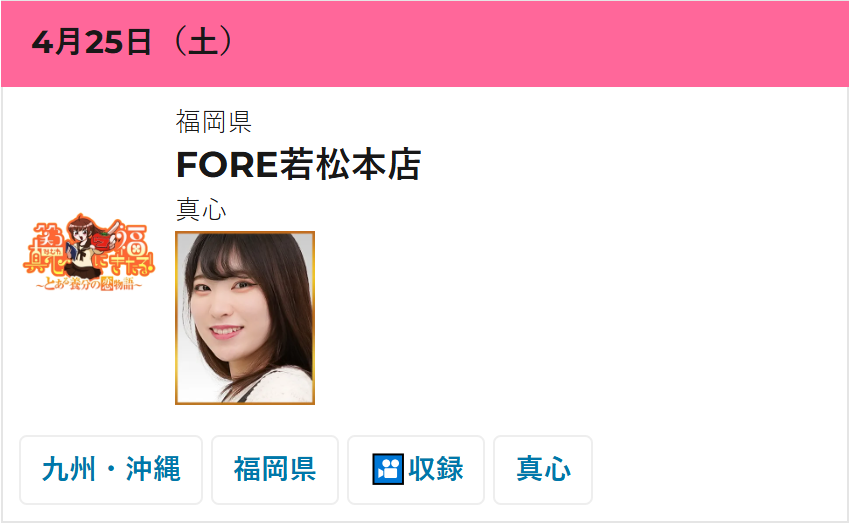Open the 真心に福きたる program logo
This screenshot has height=523, width=849.
click(89, 253)
